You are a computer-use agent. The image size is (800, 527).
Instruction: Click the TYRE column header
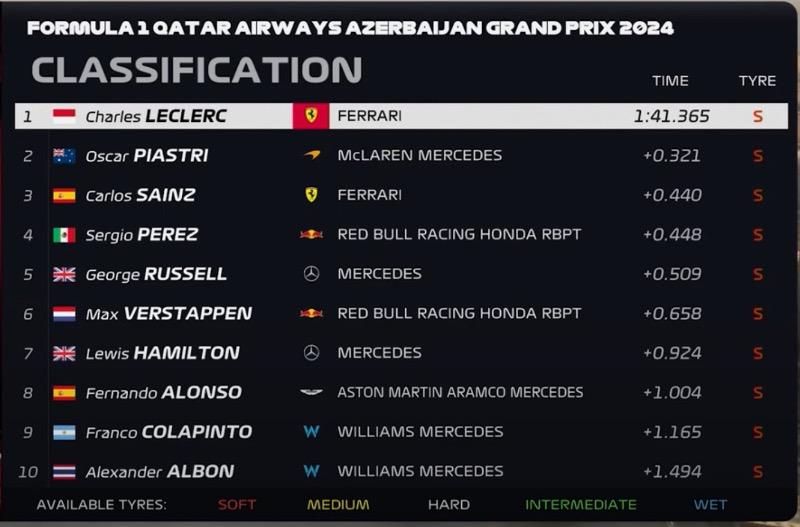click(757, 81)
